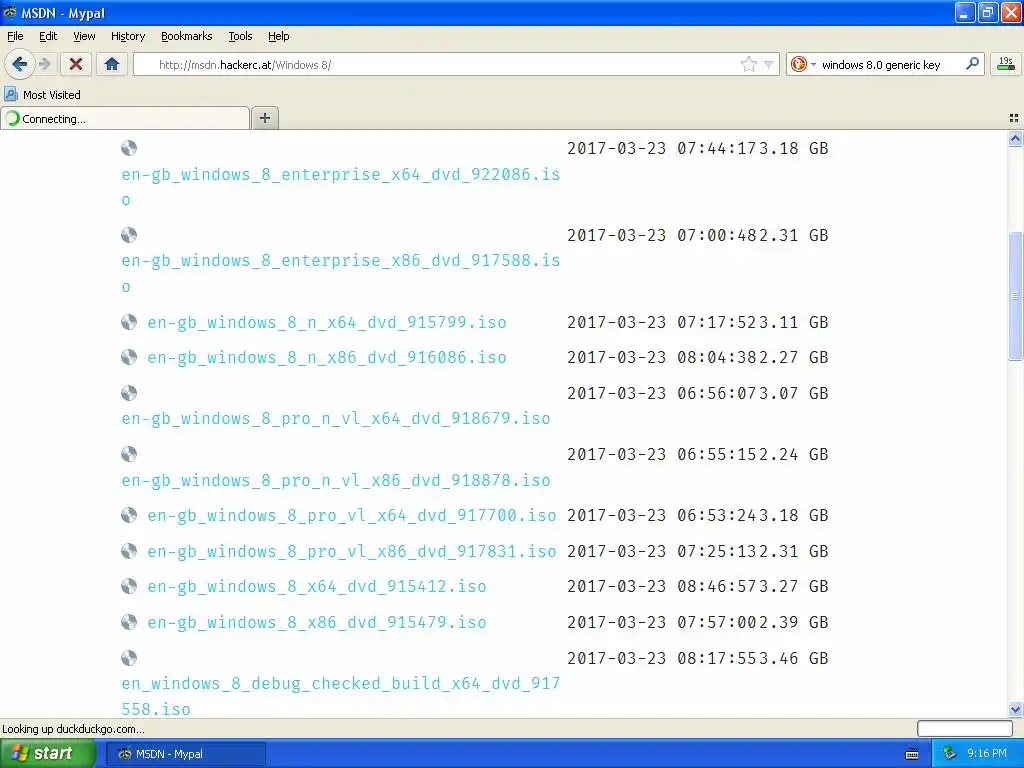Click disc icon beside windows_8_x86_dvd_915479

tap(129, 622)
